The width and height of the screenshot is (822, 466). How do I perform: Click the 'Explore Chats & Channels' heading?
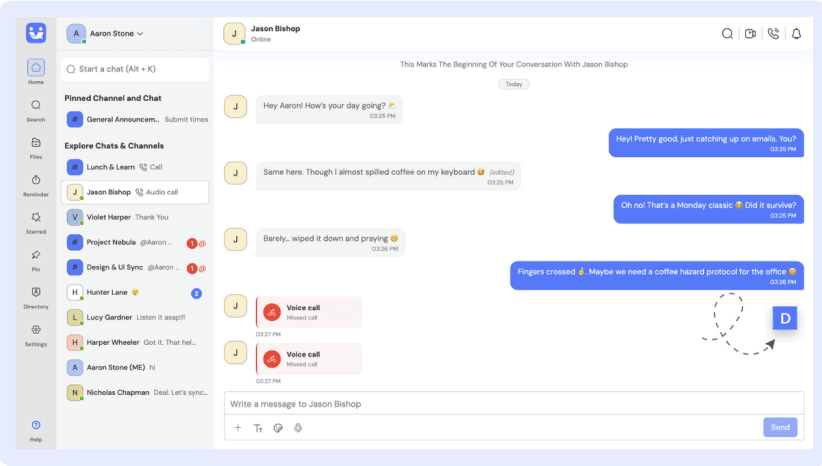click(x=114, y=146)
